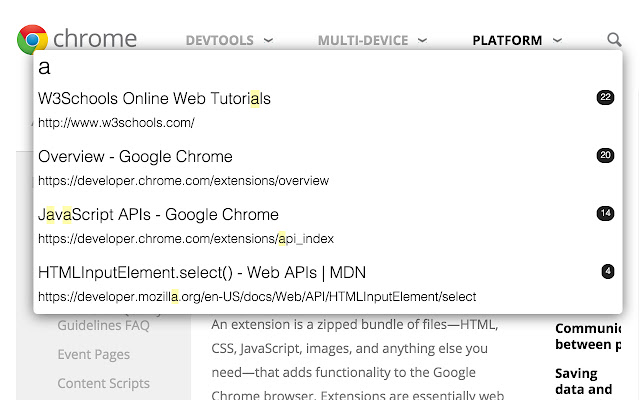
Task: Click the extensions/overview URL line
Action: (x=183, y=180)
